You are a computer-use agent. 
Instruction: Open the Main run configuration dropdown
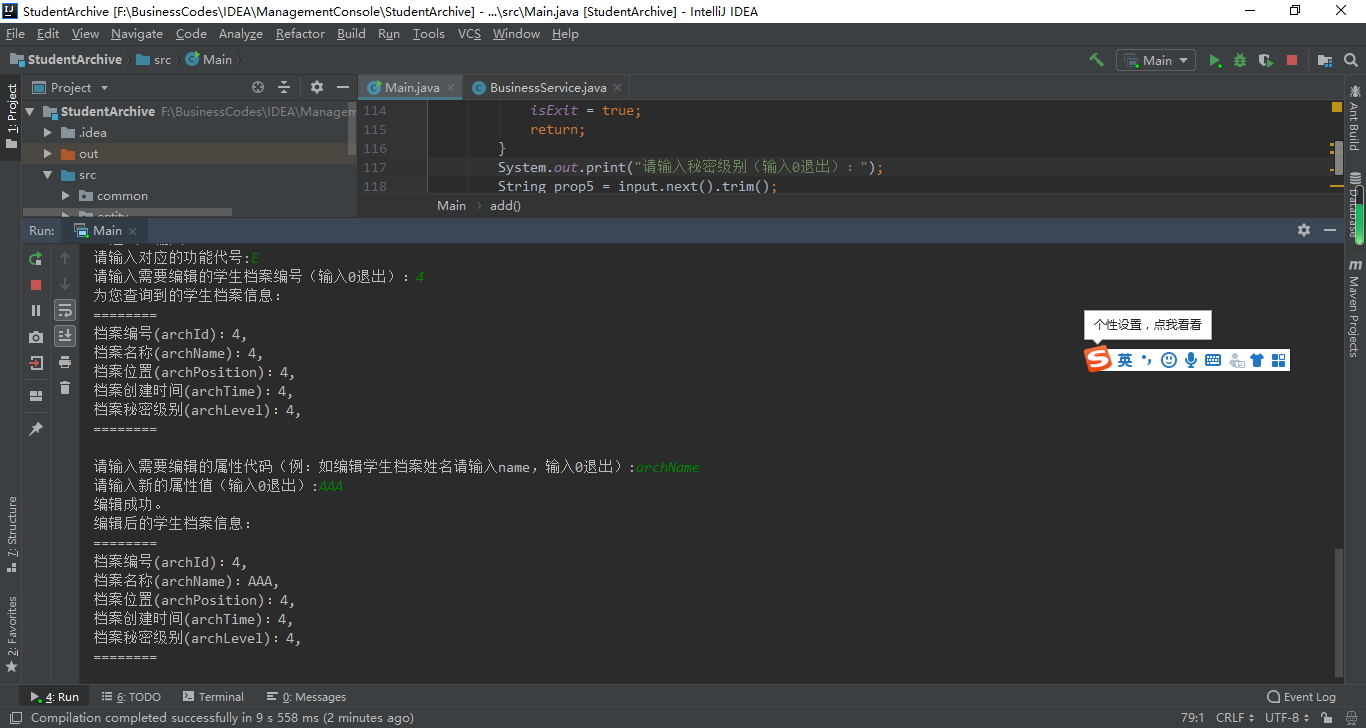1156,60
